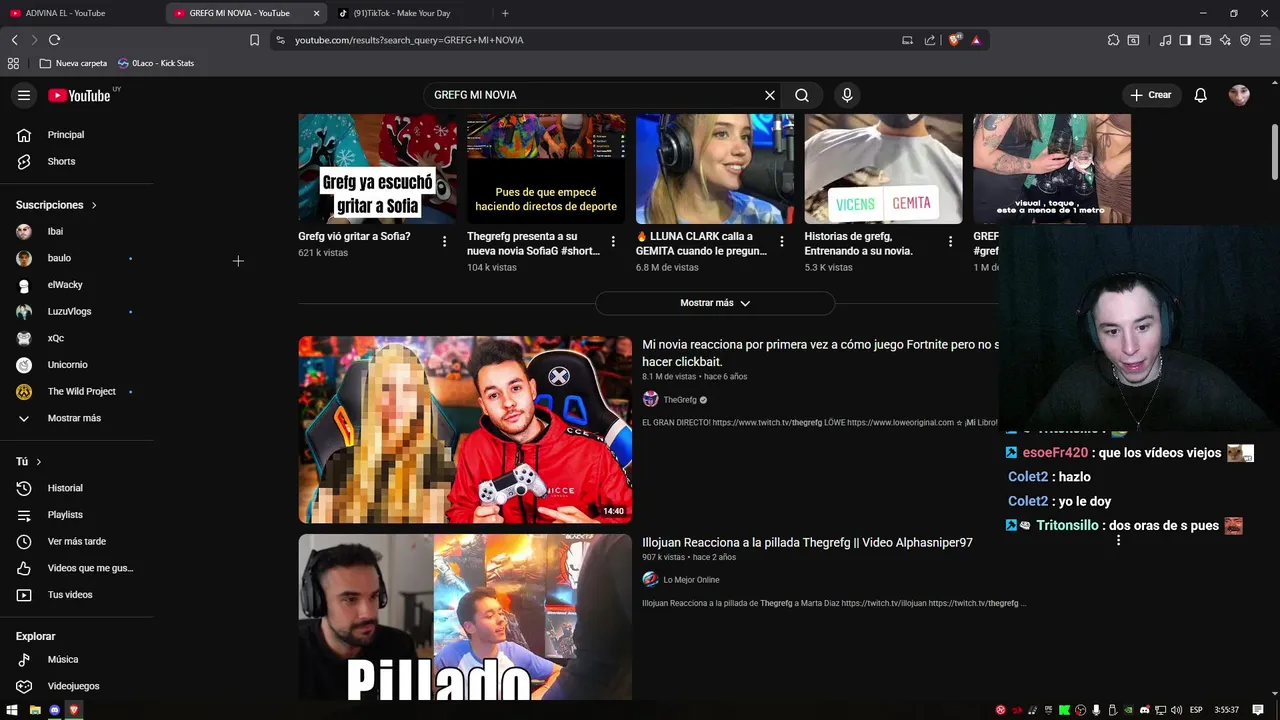Viewport: 1280px width, 720px height.
Task: Open the Brave Rewards triangle icon
Action: point(976,40)
